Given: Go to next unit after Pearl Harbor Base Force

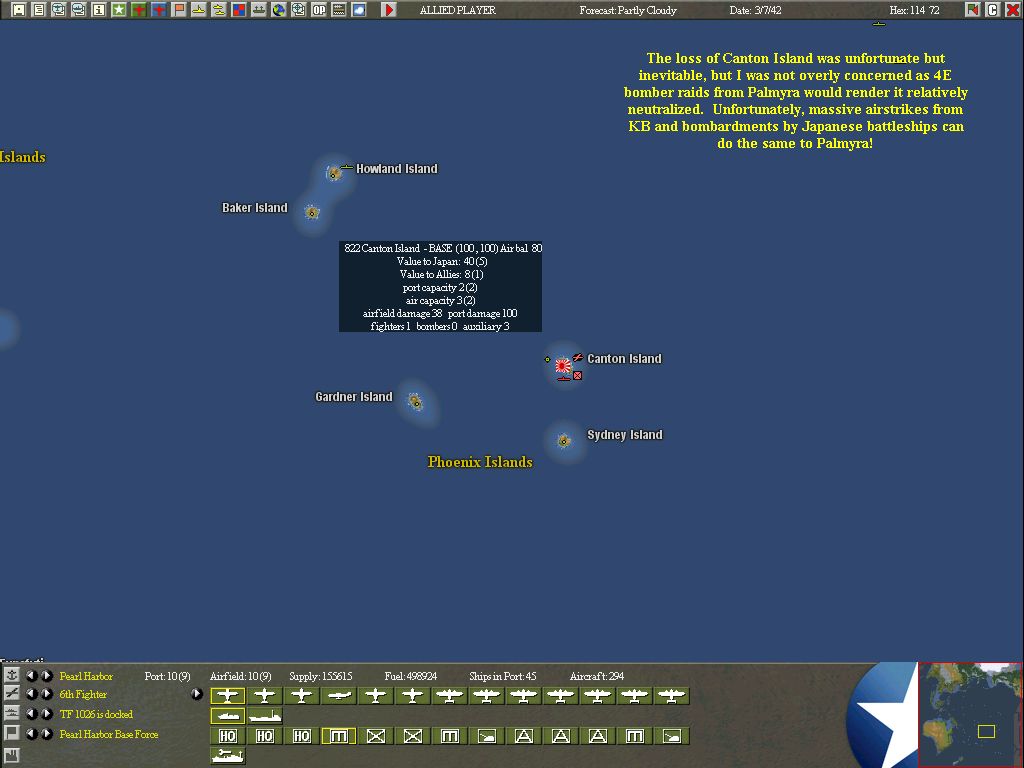Looking at the screenshot, I should pos(46,734).
